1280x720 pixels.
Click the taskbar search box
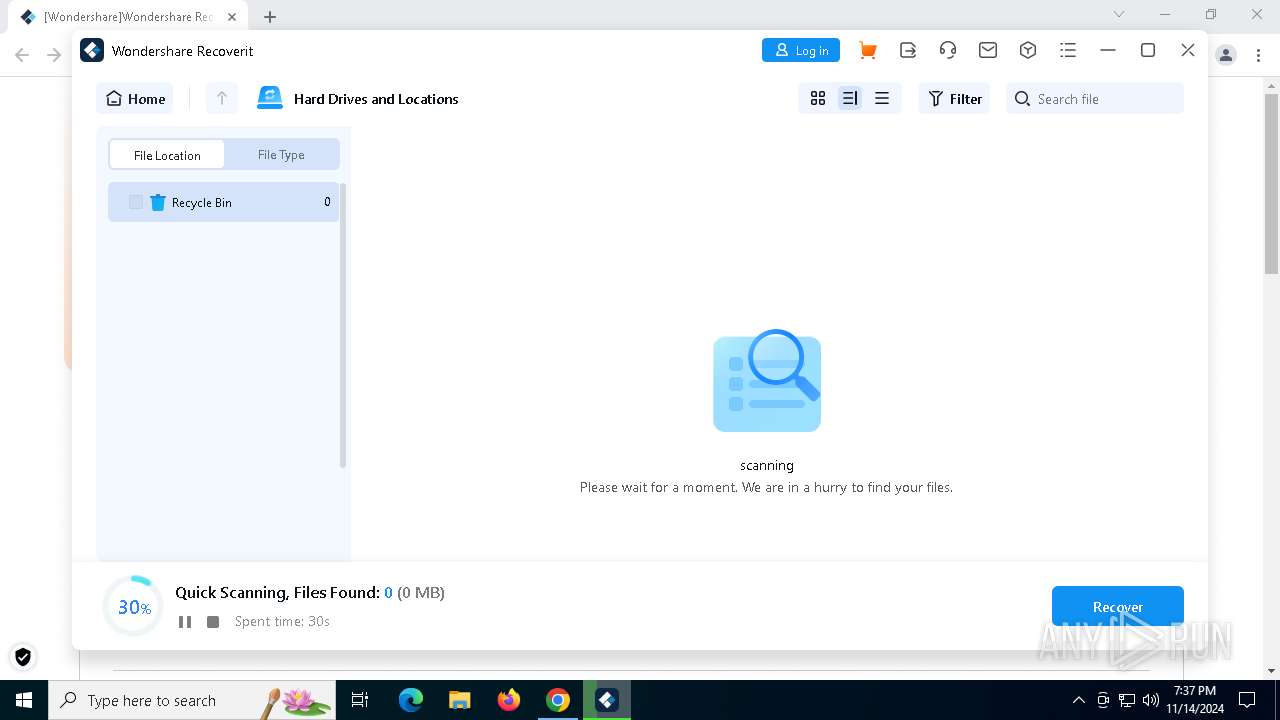pos(192,700)
